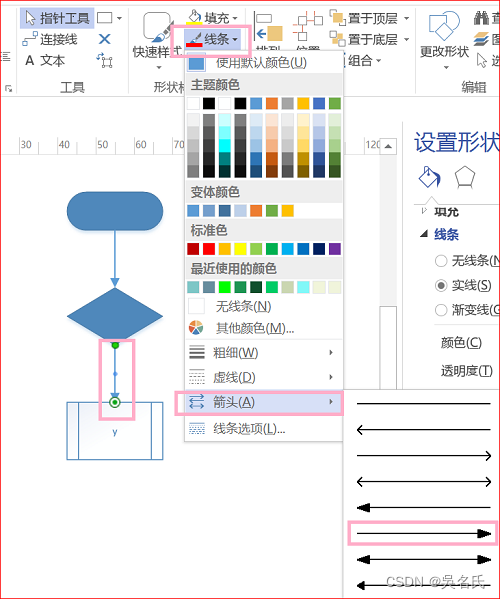Pick the yellow variant color swatch
Image resolution: width=500 pixels, height=599 pixels.
[x=288, y=211]
